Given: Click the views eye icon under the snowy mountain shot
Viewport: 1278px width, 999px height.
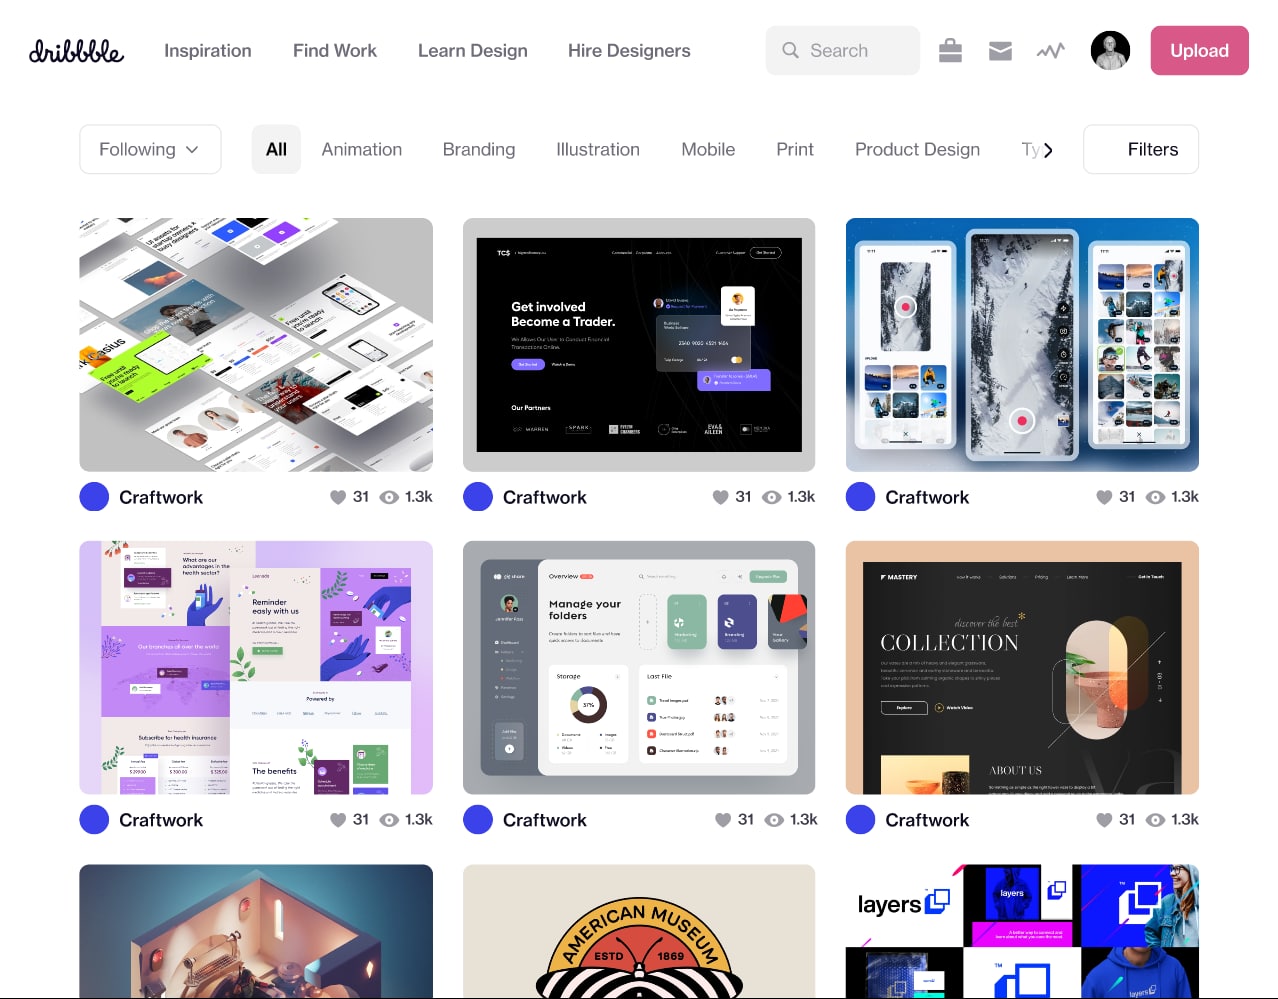Looking at the screenshot, I should (x=1155, y=497).
